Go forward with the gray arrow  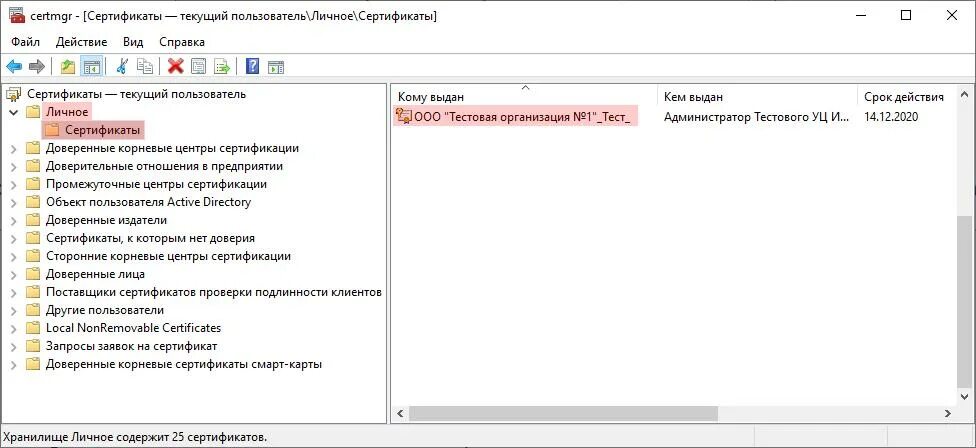pos(37,66)
